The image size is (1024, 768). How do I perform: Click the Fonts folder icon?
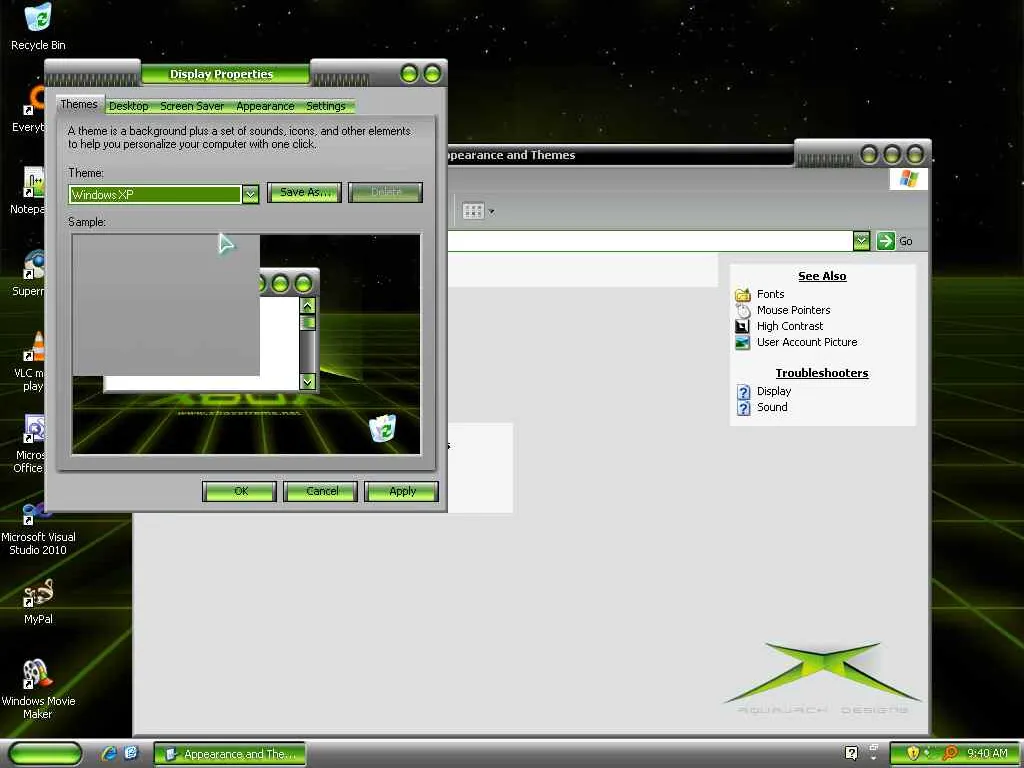[743, 295]
